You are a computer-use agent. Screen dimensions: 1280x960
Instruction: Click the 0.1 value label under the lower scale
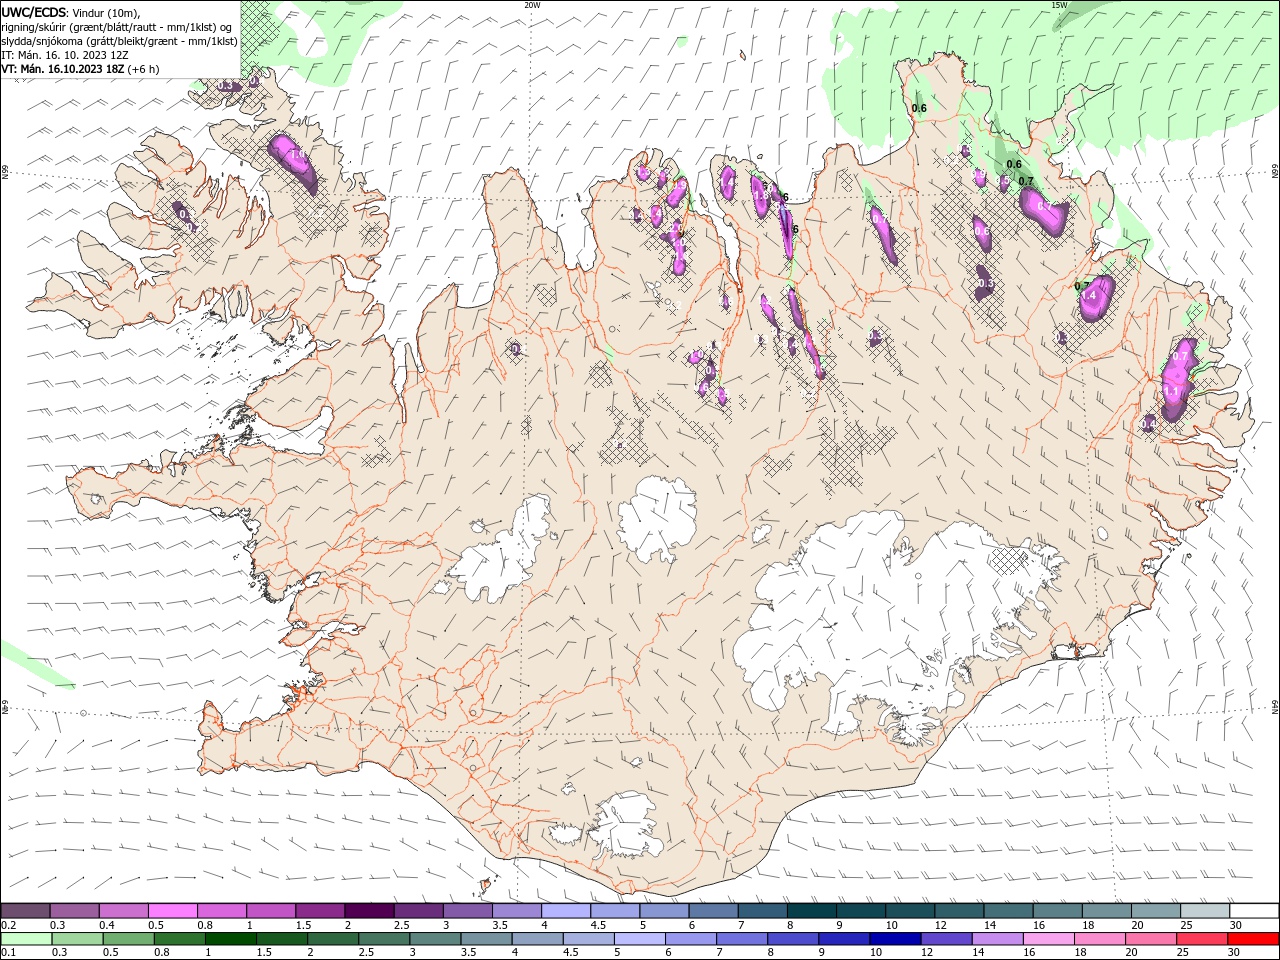[x=9, y=953]
